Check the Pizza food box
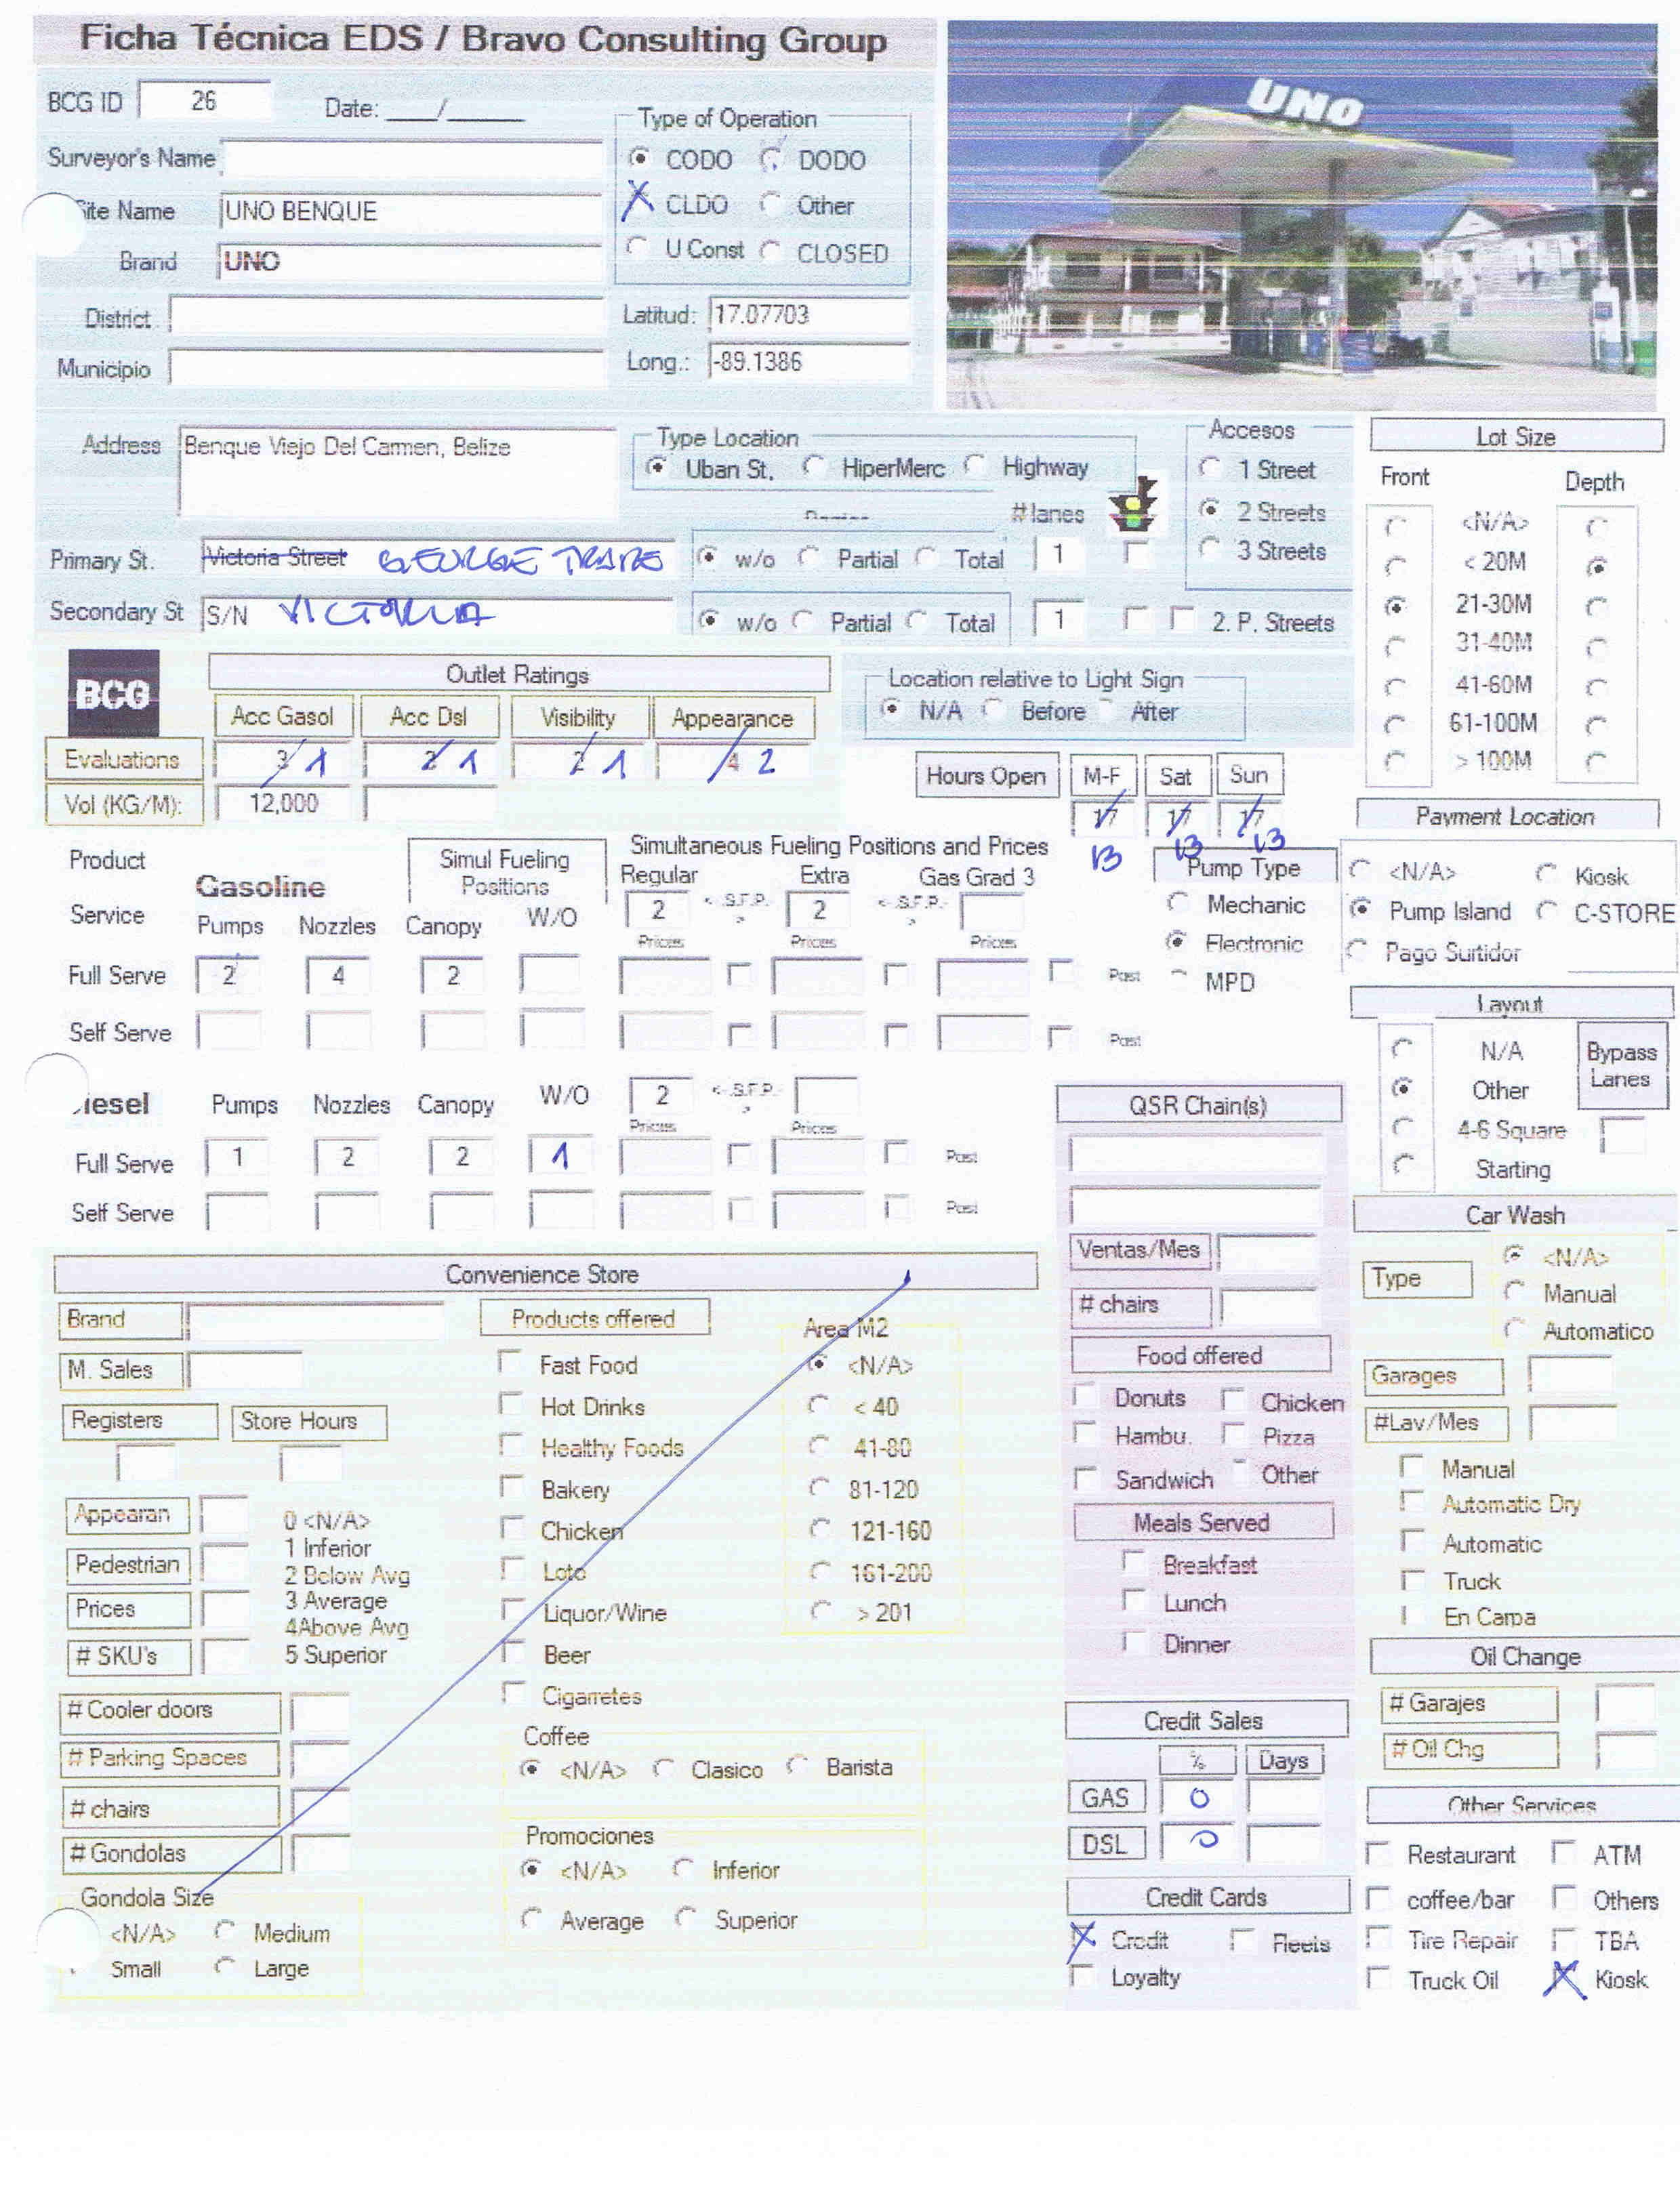Screen dimensions: 1680x2188 [1233, 1435]
